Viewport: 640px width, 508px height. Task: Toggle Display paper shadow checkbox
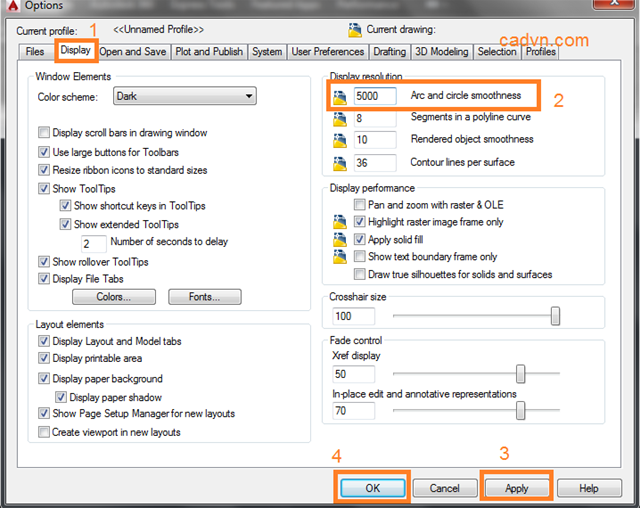pyautogui.click(x=61, y=397)
